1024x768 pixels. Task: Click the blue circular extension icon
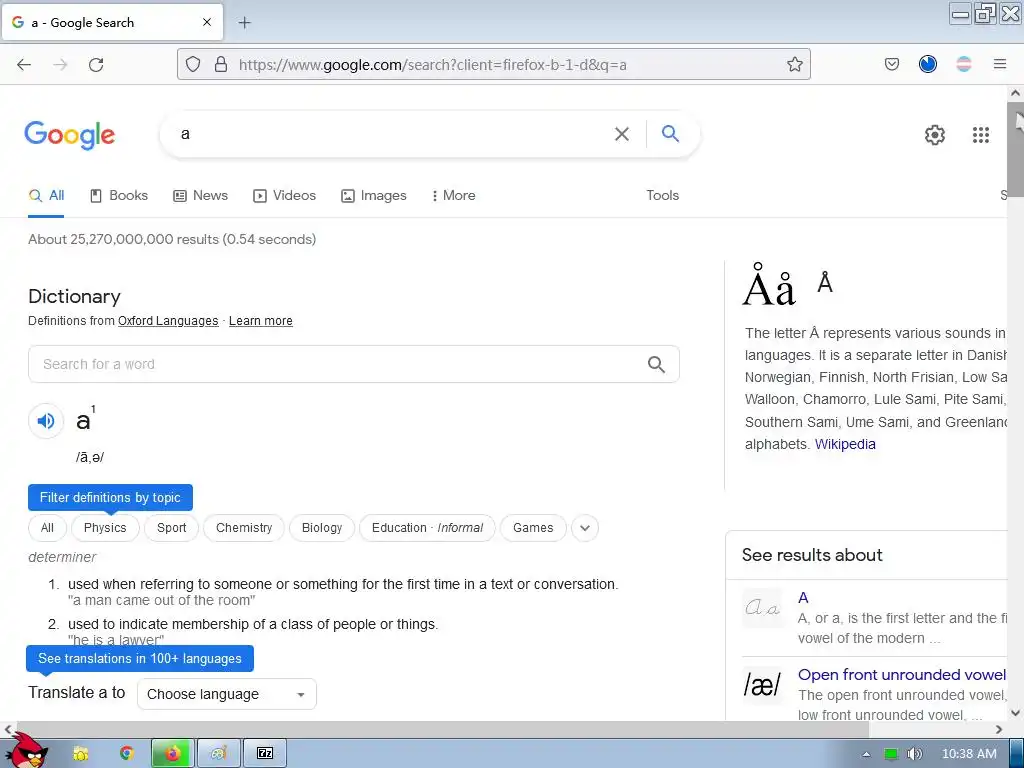point(927,64)
